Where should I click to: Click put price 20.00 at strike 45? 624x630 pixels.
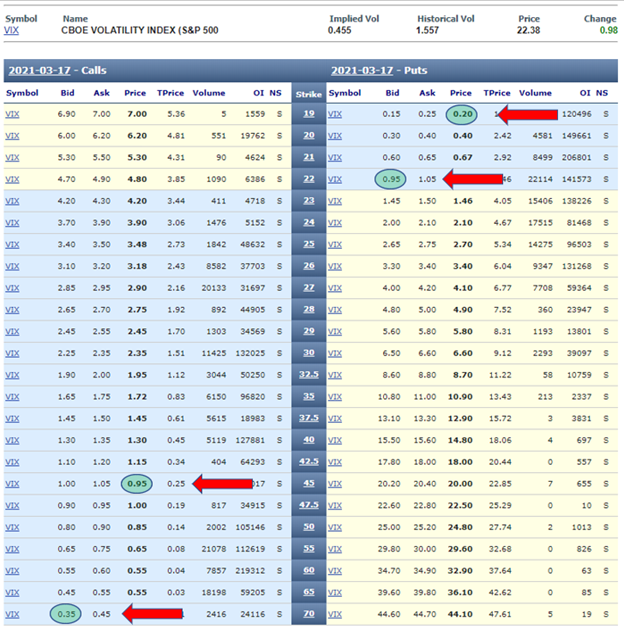[x=460, y=484]
